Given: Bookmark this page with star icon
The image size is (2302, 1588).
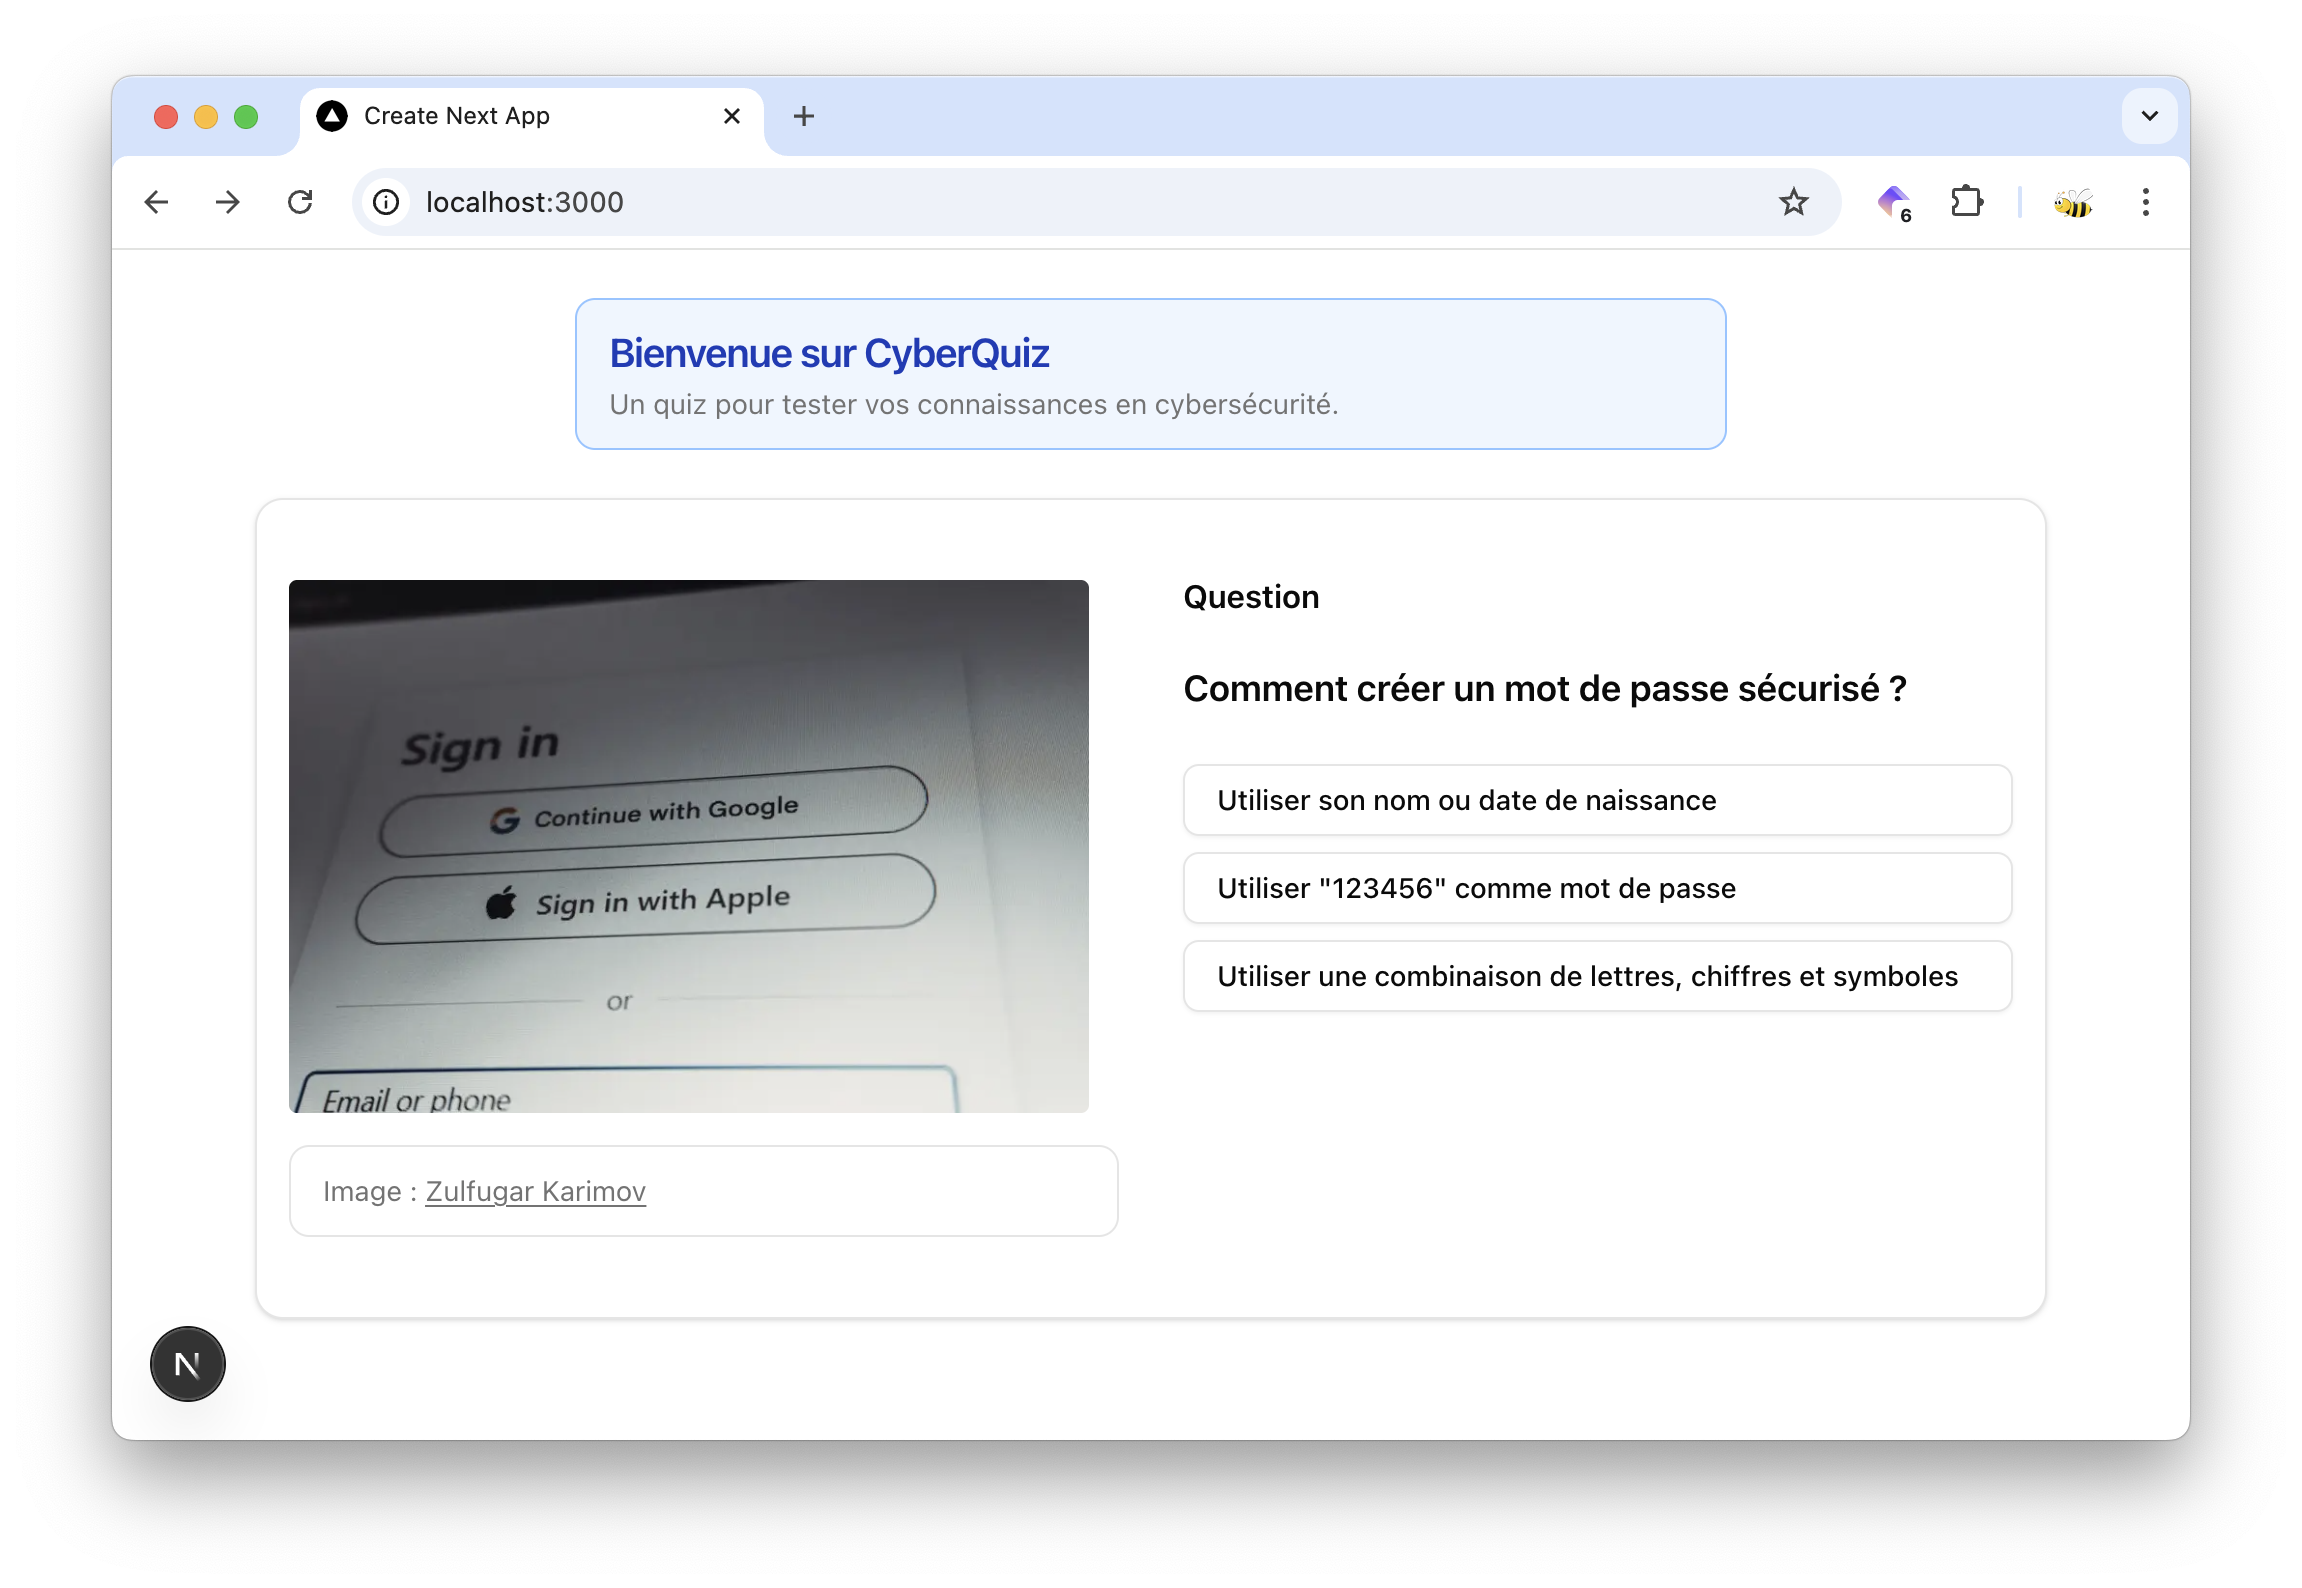Looking at the screenshot, I should (1793, 202).
